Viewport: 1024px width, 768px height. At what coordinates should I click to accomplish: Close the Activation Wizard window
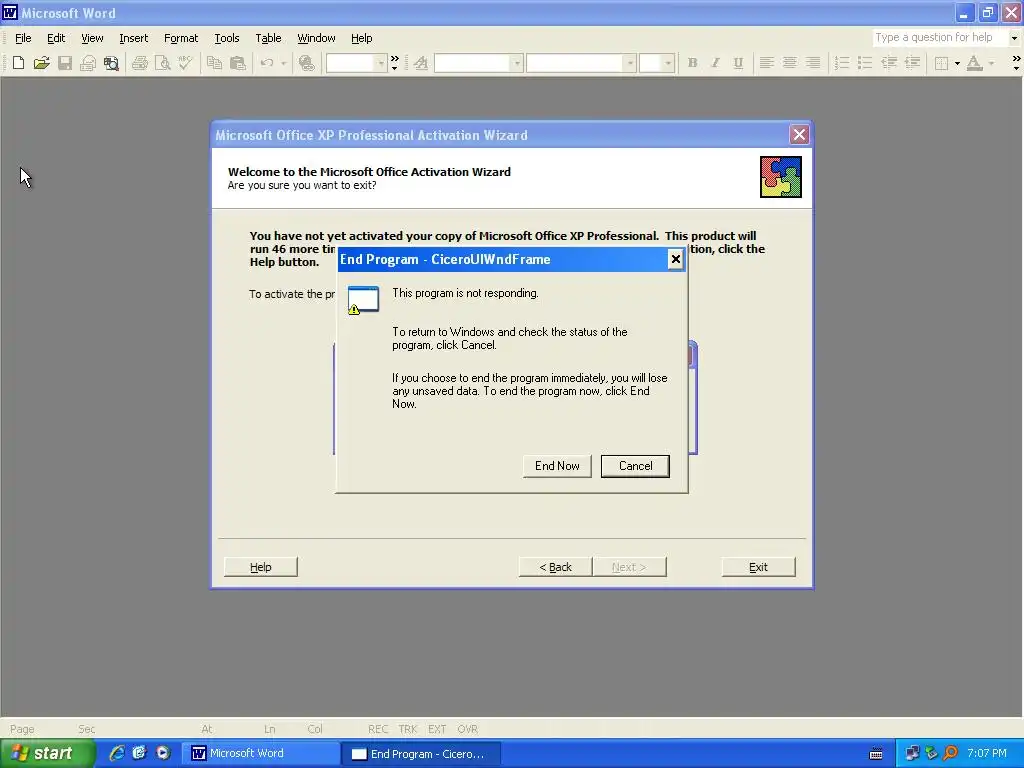799,135
